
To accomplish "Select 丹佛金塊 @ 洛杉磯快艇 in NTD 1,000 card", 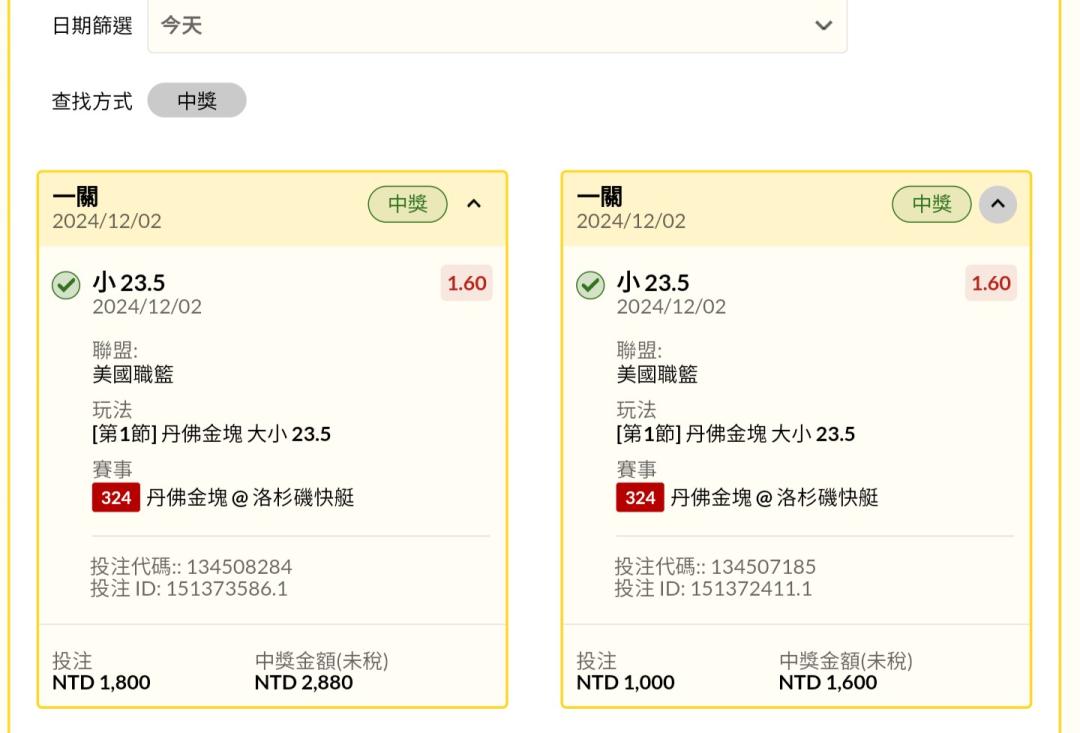I will [x=774, y=497].
